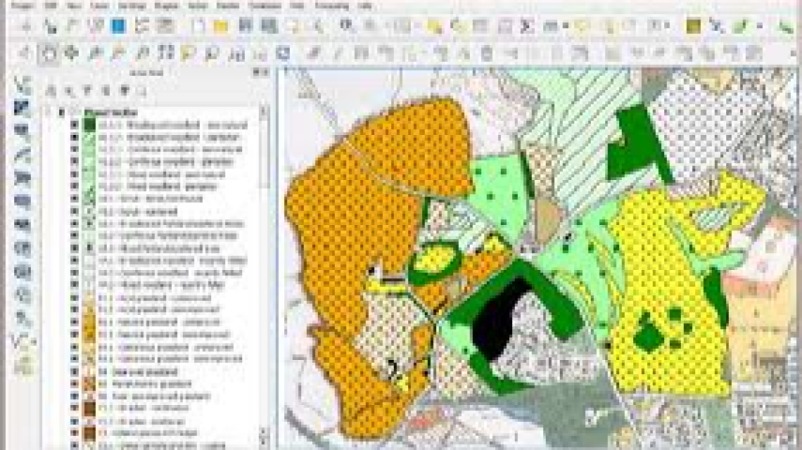Select the Pan Map hand tool
Screen dimensions: 802x450
pos(49,53)
